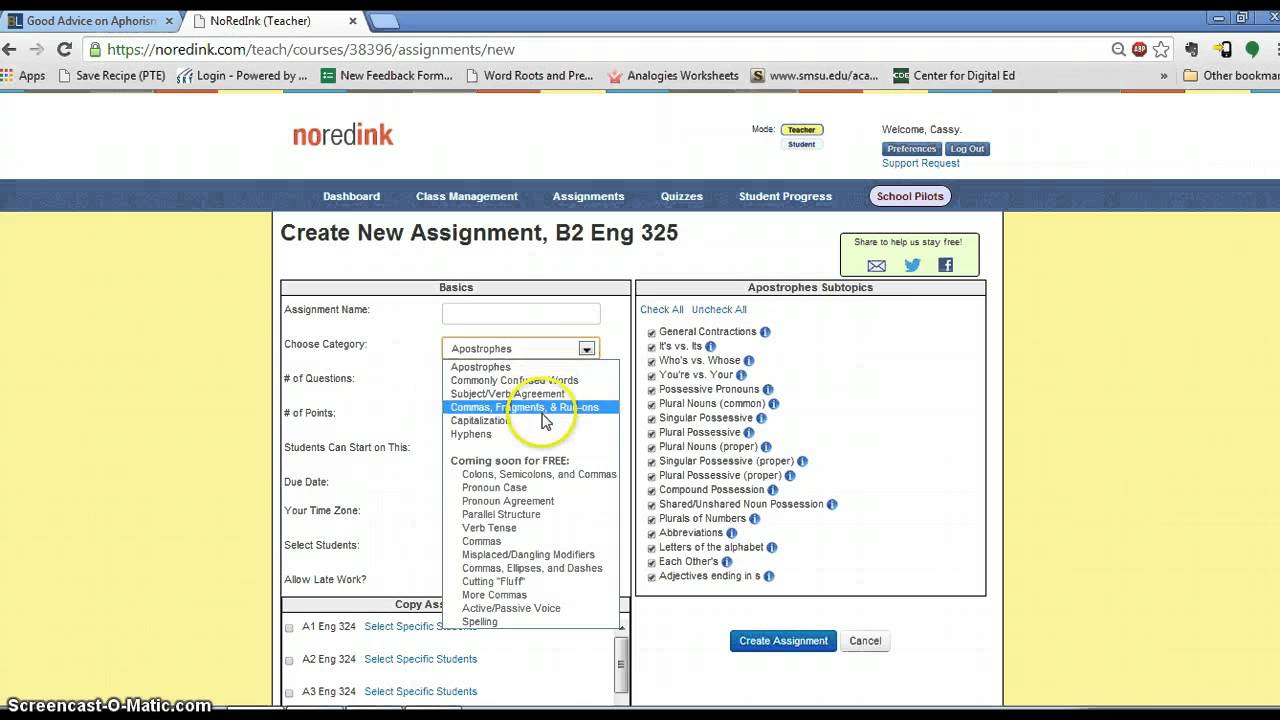Click the browser address bar URL

310,49
